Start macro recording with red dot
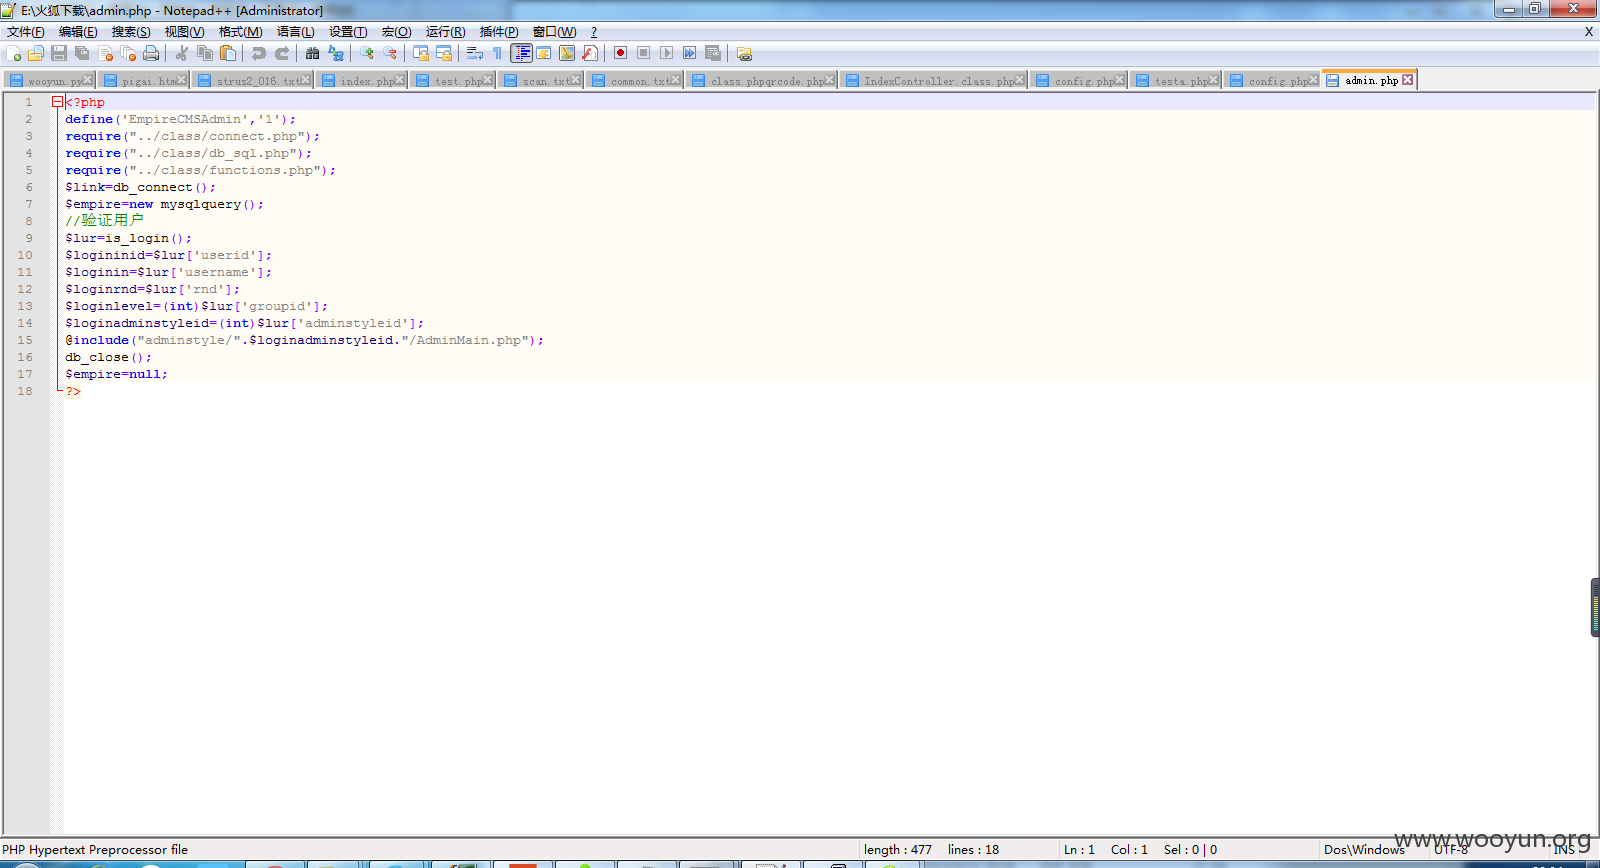The image size is (1600, 868). pyautogui.click(x=621, y=53)
